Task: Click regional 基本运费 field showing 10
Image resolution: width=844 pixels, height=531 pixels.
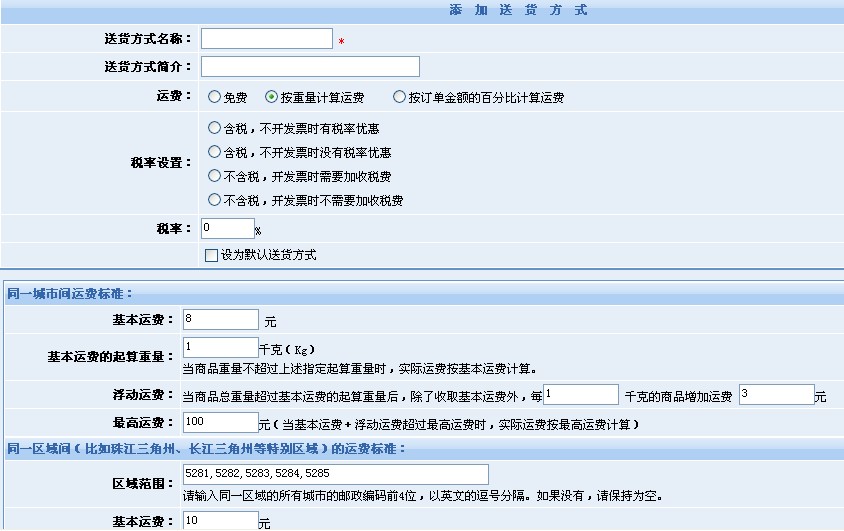Action: click(x=220, y=521)
